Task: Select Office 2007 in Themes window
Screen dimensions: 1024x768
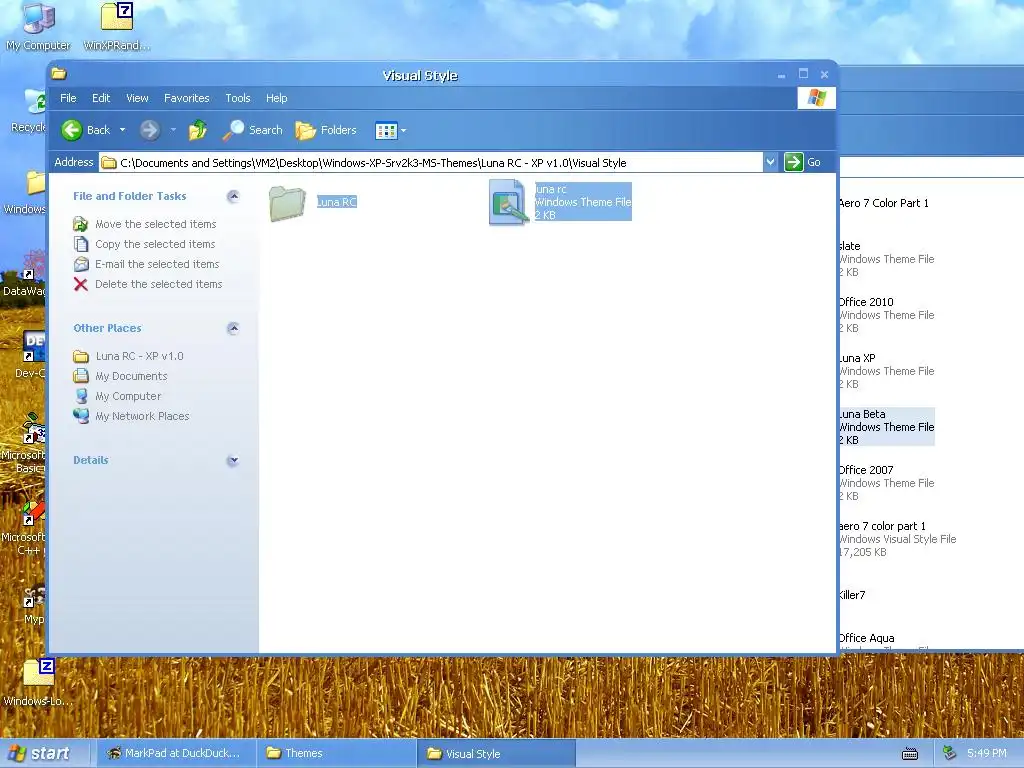Action: [886, 483]
